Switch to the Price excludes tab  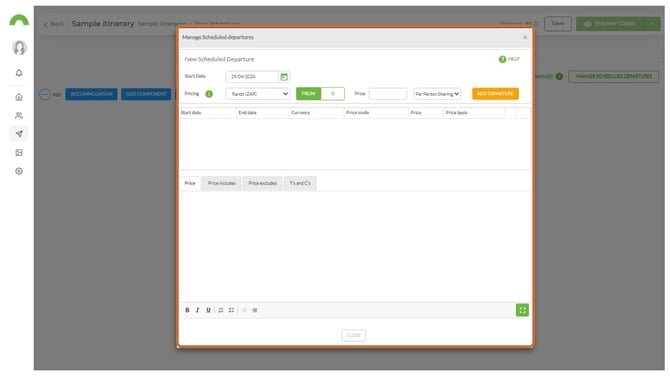262,183
